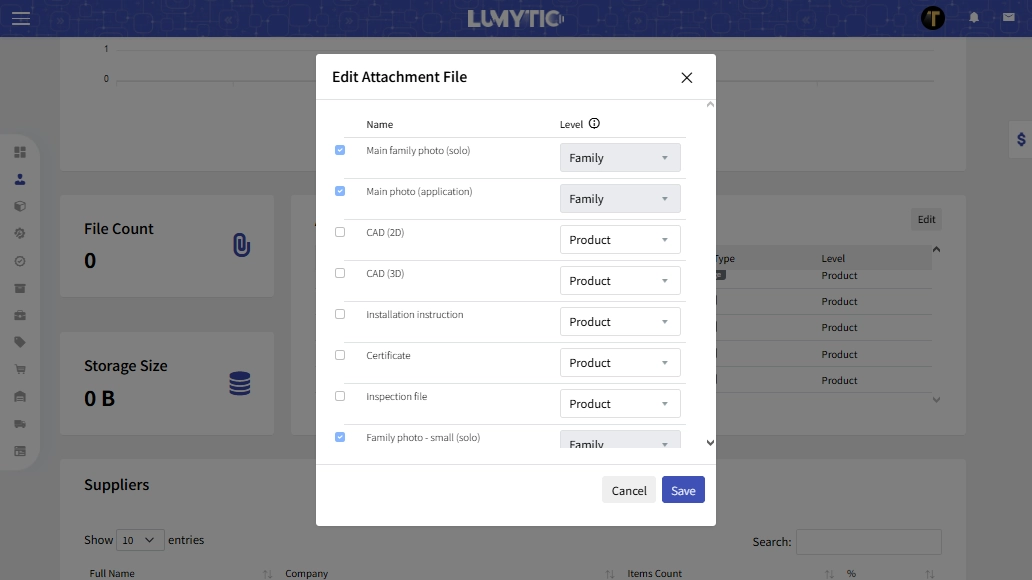Open the dashboard grid icon in sidebar
Screen dimensions: 1032x580
tap(20, 153)
